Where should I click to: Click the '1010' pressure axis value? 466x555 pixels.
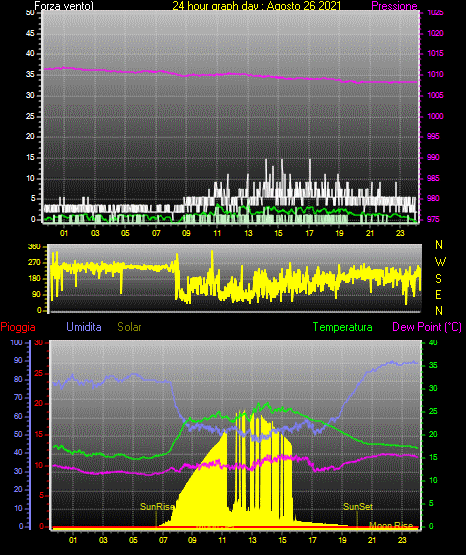(x=436, y=74)
